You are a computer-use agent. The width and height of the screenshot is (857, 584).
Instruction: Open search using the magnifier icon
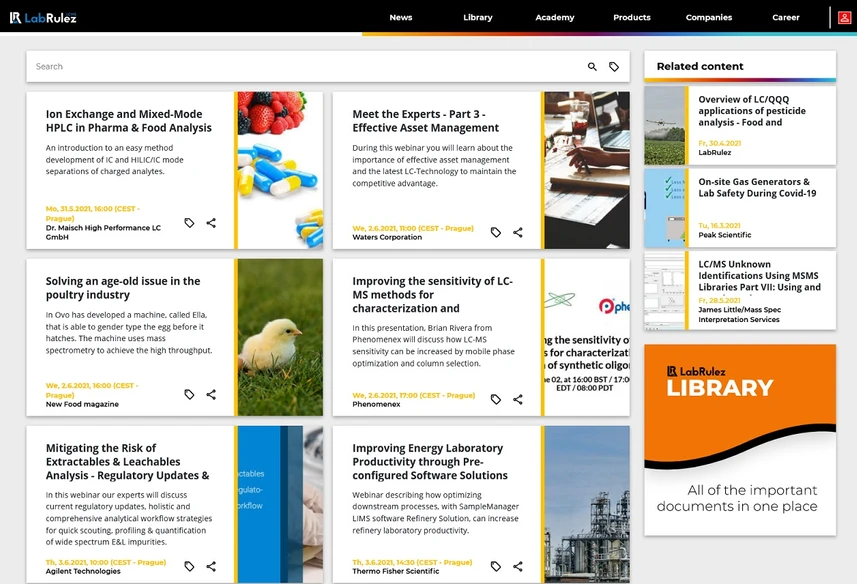(x=592, y=66)
